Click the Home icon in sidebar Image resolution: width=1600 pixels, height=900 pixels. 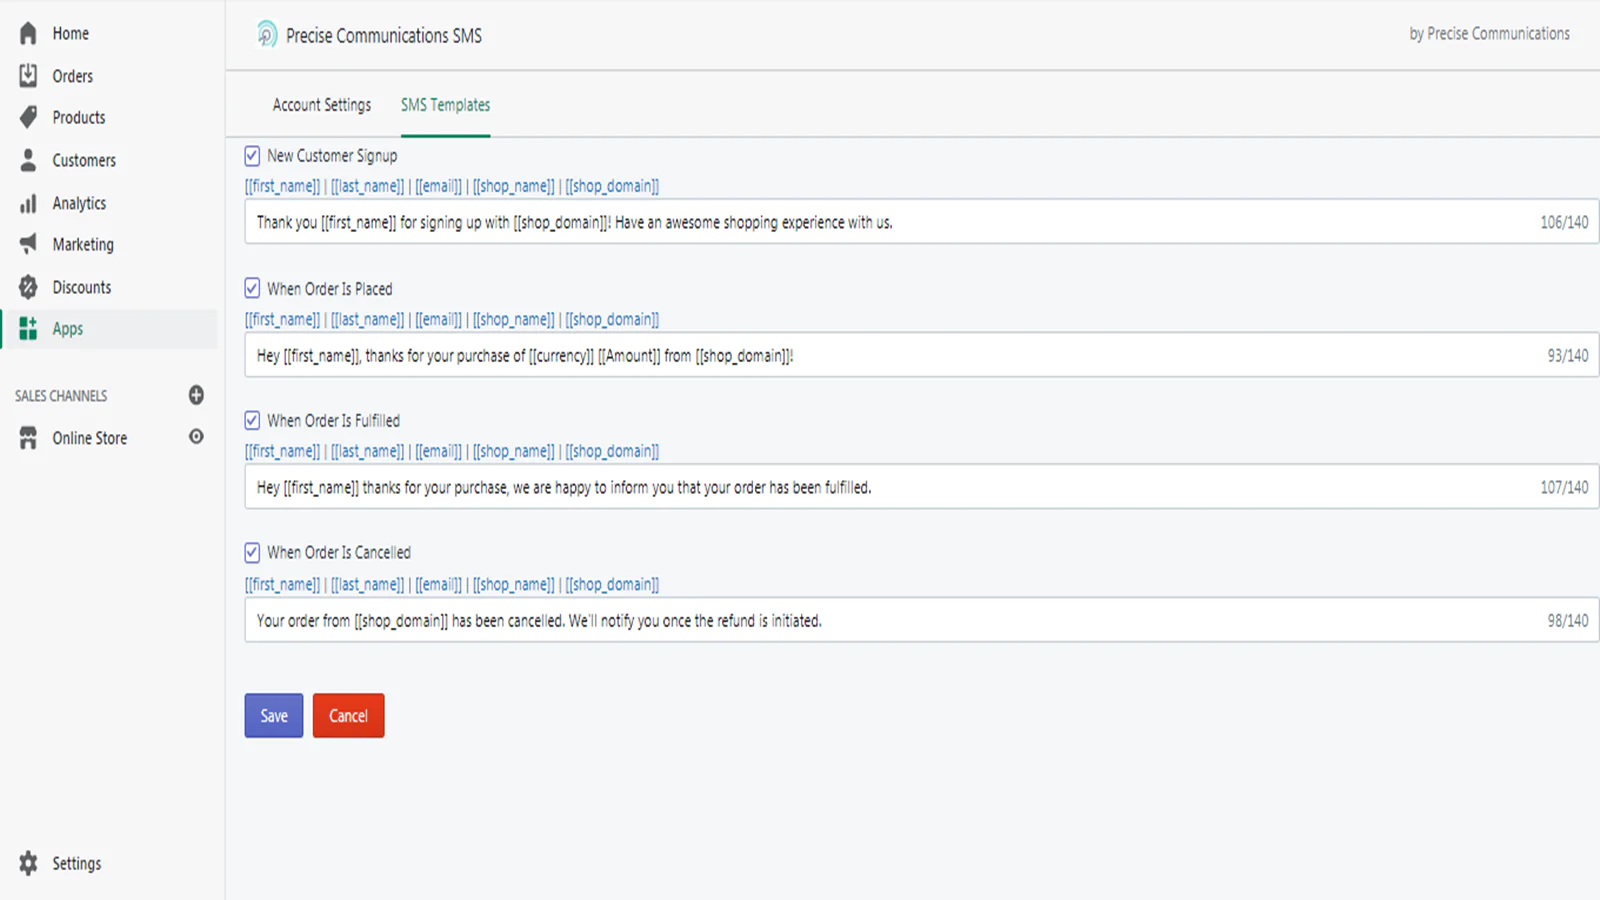click(28, 33)
